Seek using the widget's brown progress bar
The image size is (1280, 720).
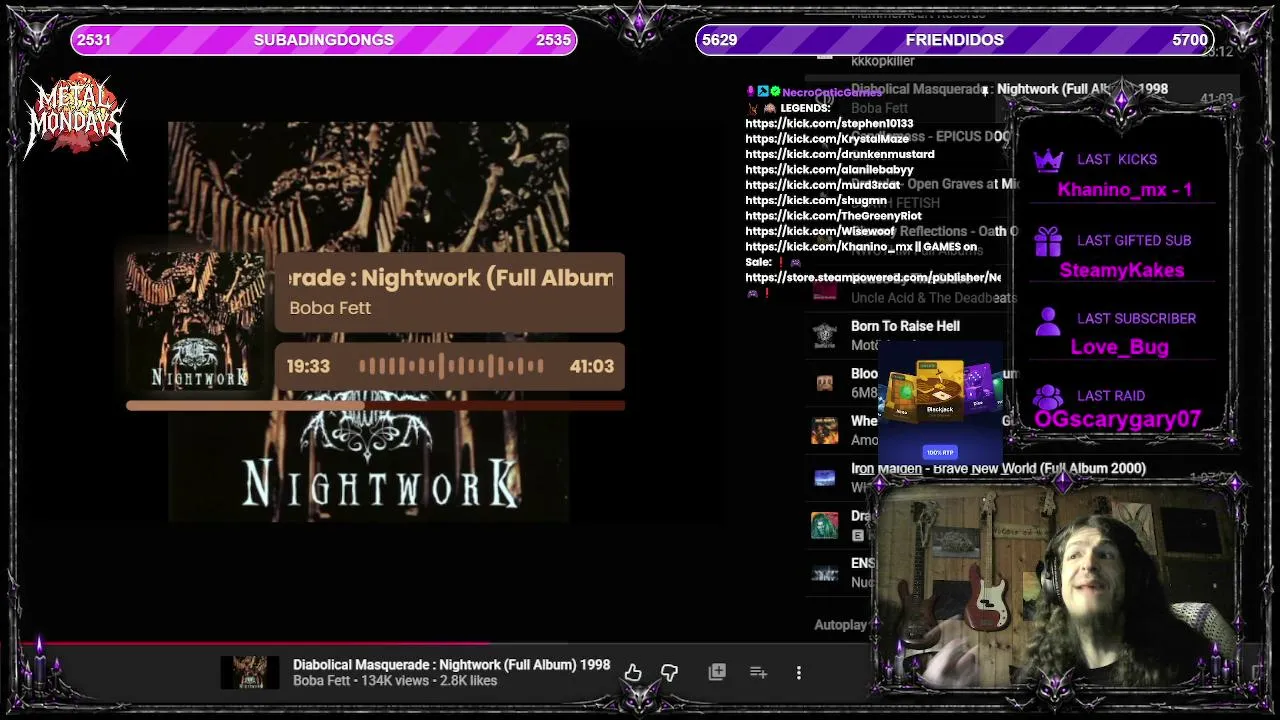[375, 405]
